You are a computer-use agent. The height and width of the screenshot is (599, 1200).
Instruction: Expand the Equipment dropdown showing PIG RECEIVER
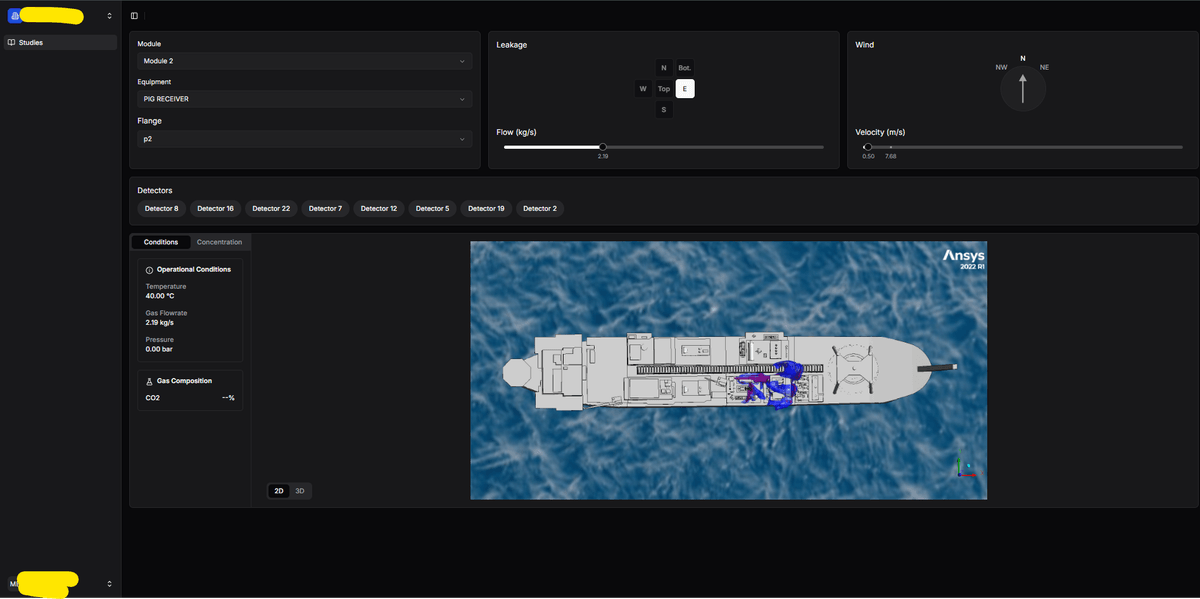pos(304,99)
